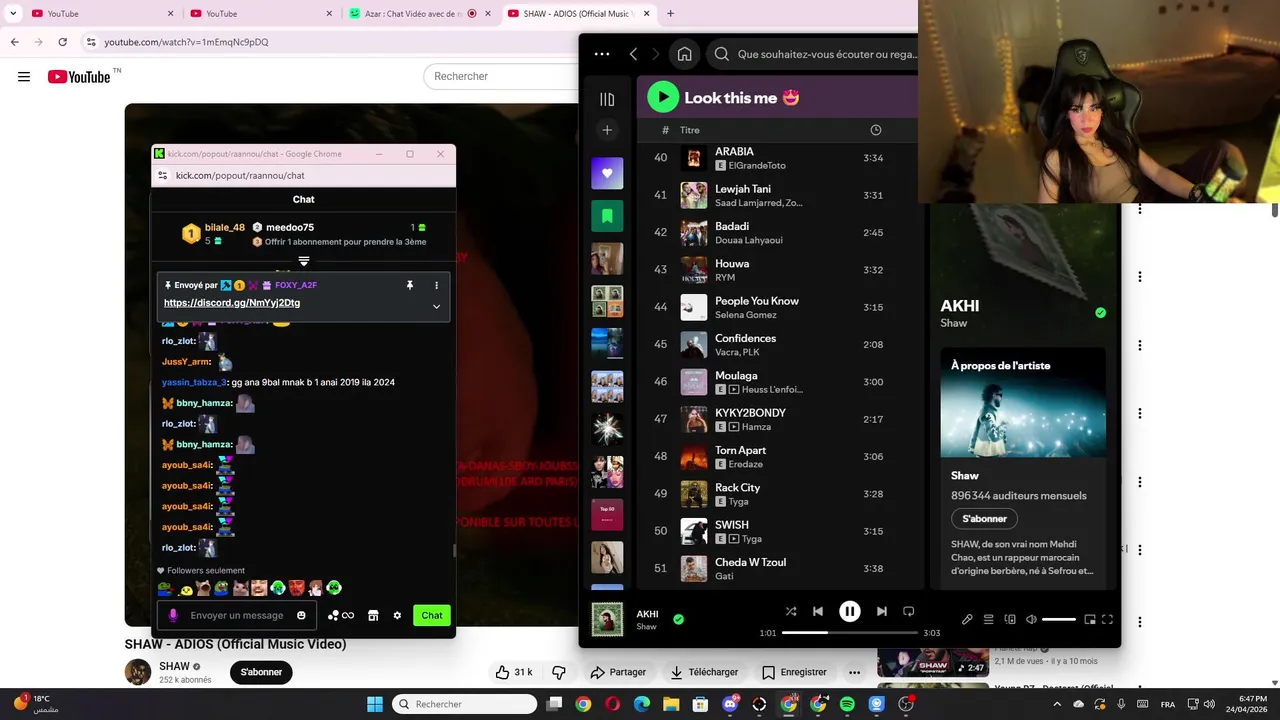The image size is (1280, 720).
Task: Unpin message with pin icon
Action: (x=409, y=285)
